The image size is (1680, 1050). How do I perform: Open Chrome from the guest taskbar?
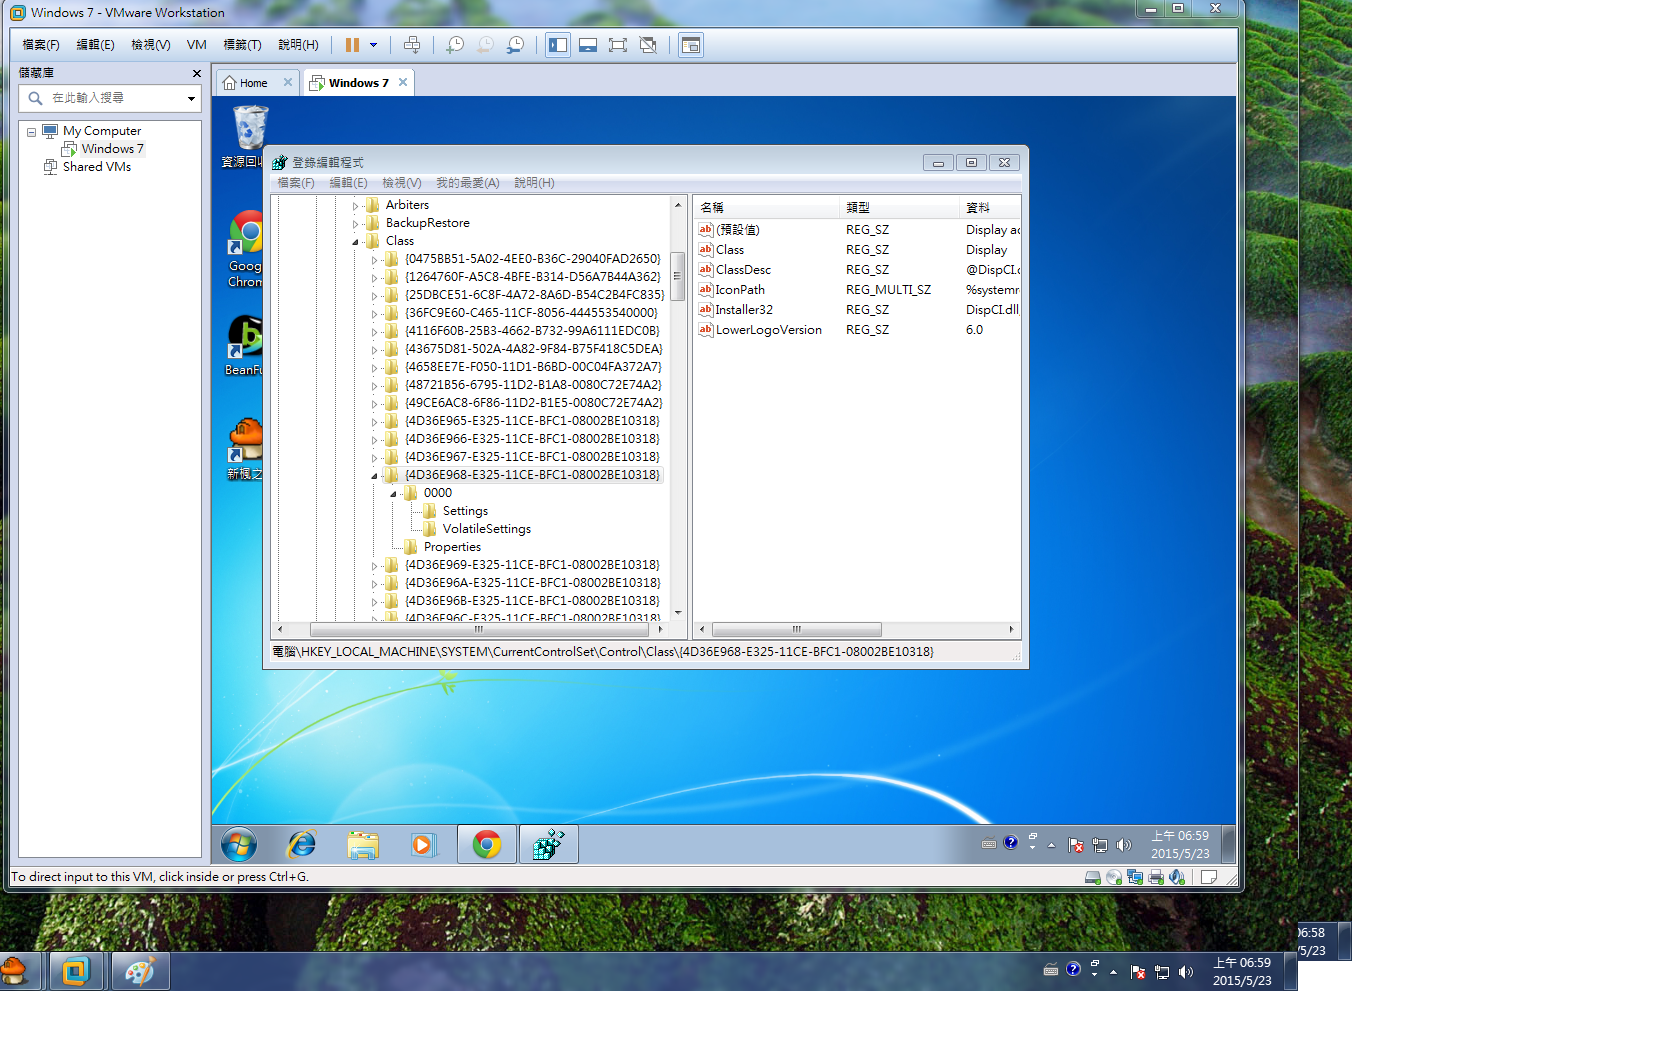[x=487, y=845]
